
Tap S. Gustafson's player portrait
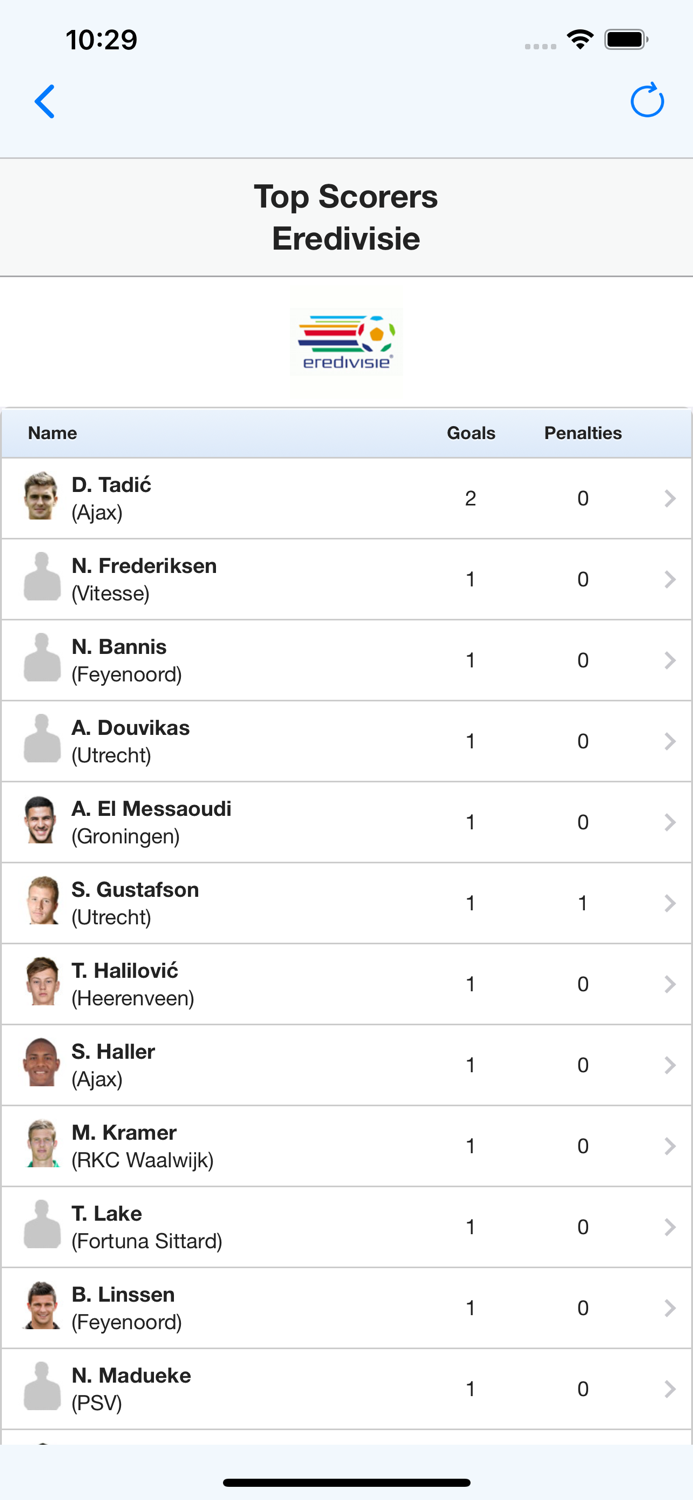41,902
